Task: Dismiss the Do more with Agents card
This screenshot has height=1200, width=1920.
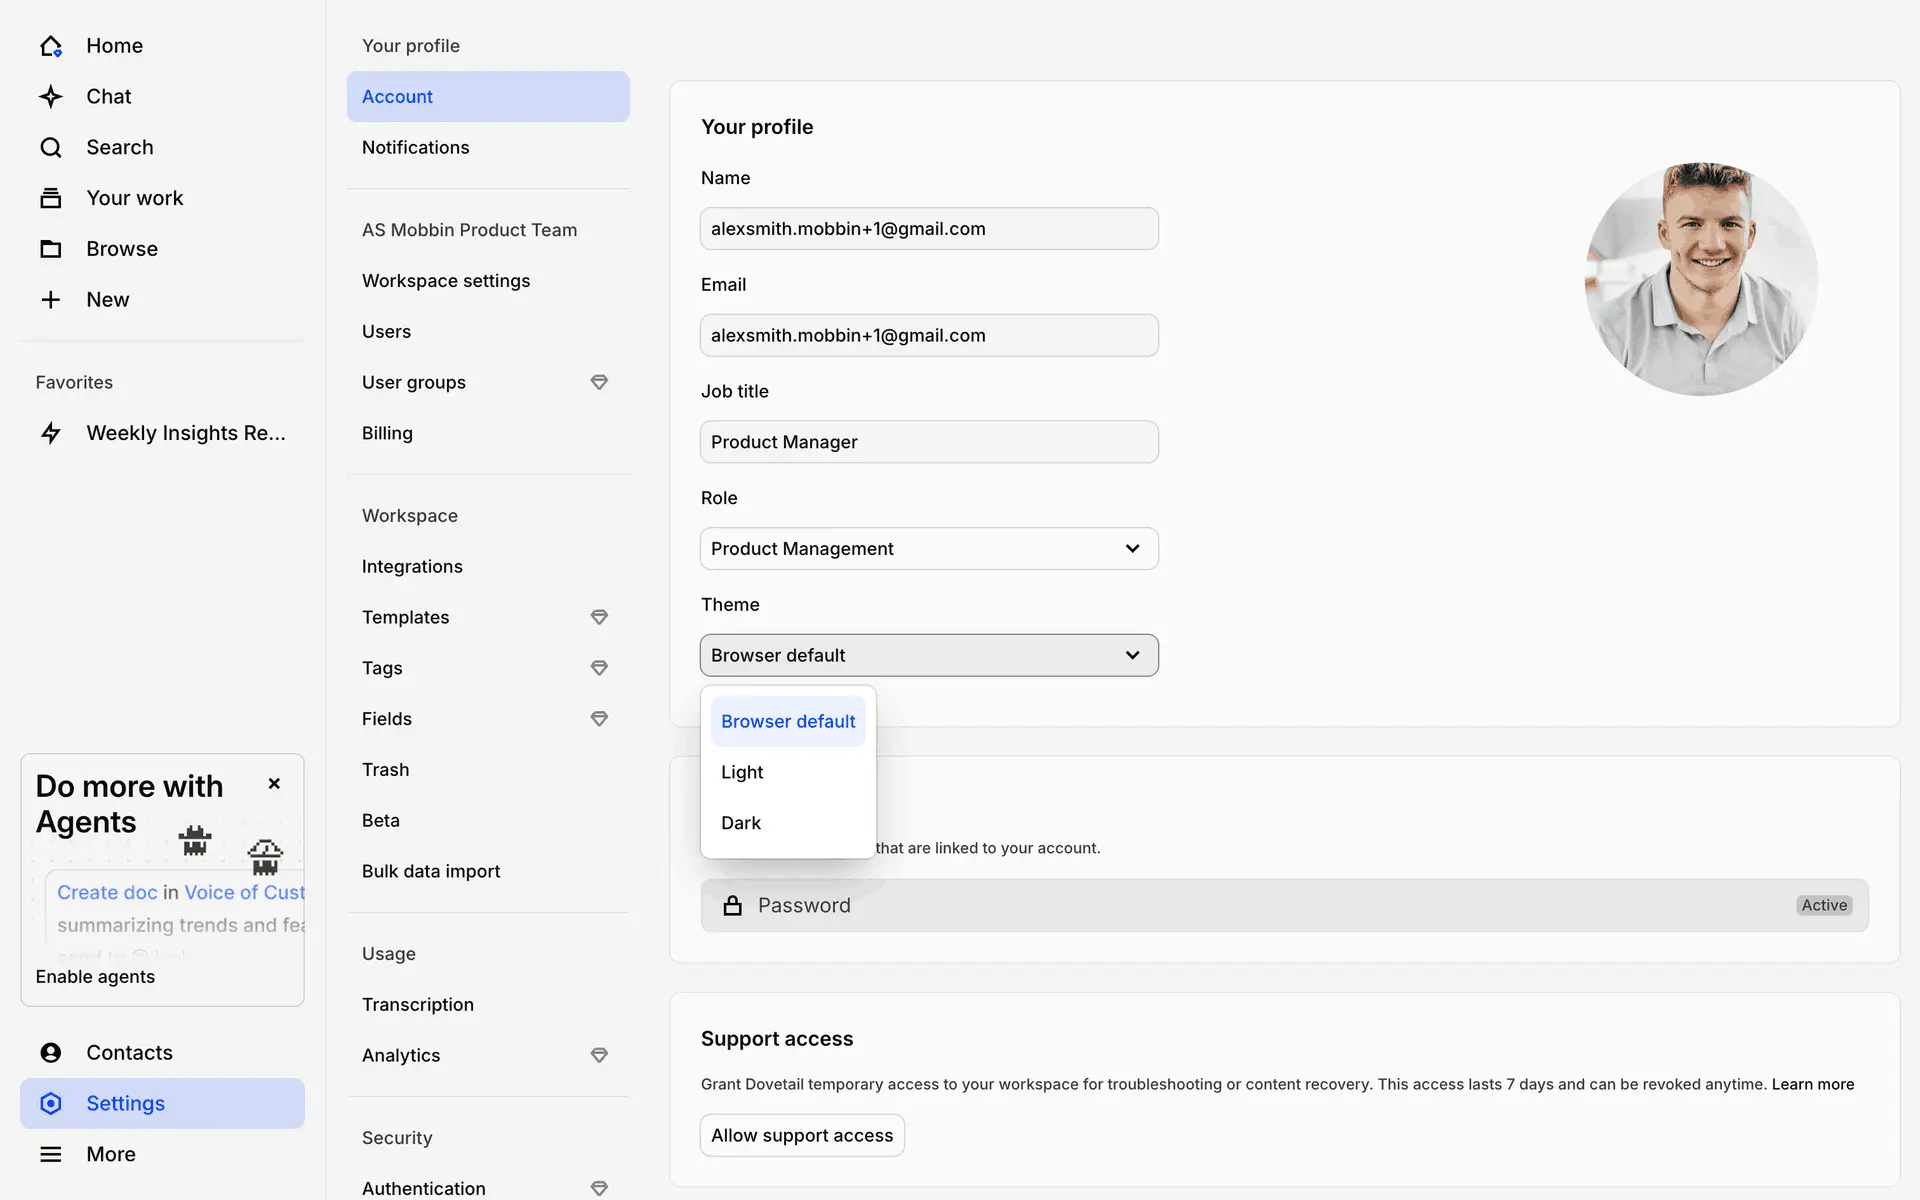Action: (x=274, y=784)
